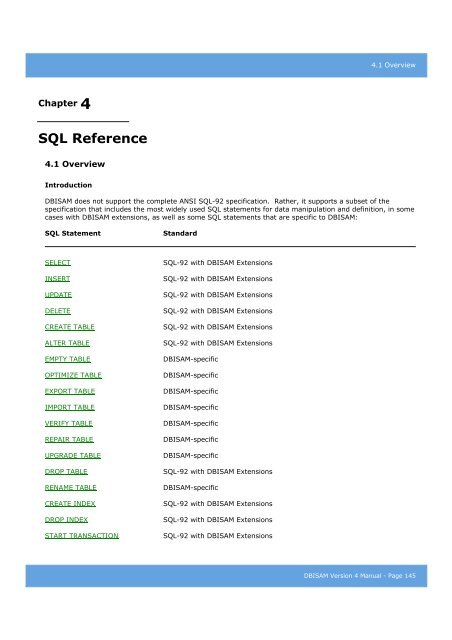Follow the OPTIMIZE TABLE link

(73, 375)
